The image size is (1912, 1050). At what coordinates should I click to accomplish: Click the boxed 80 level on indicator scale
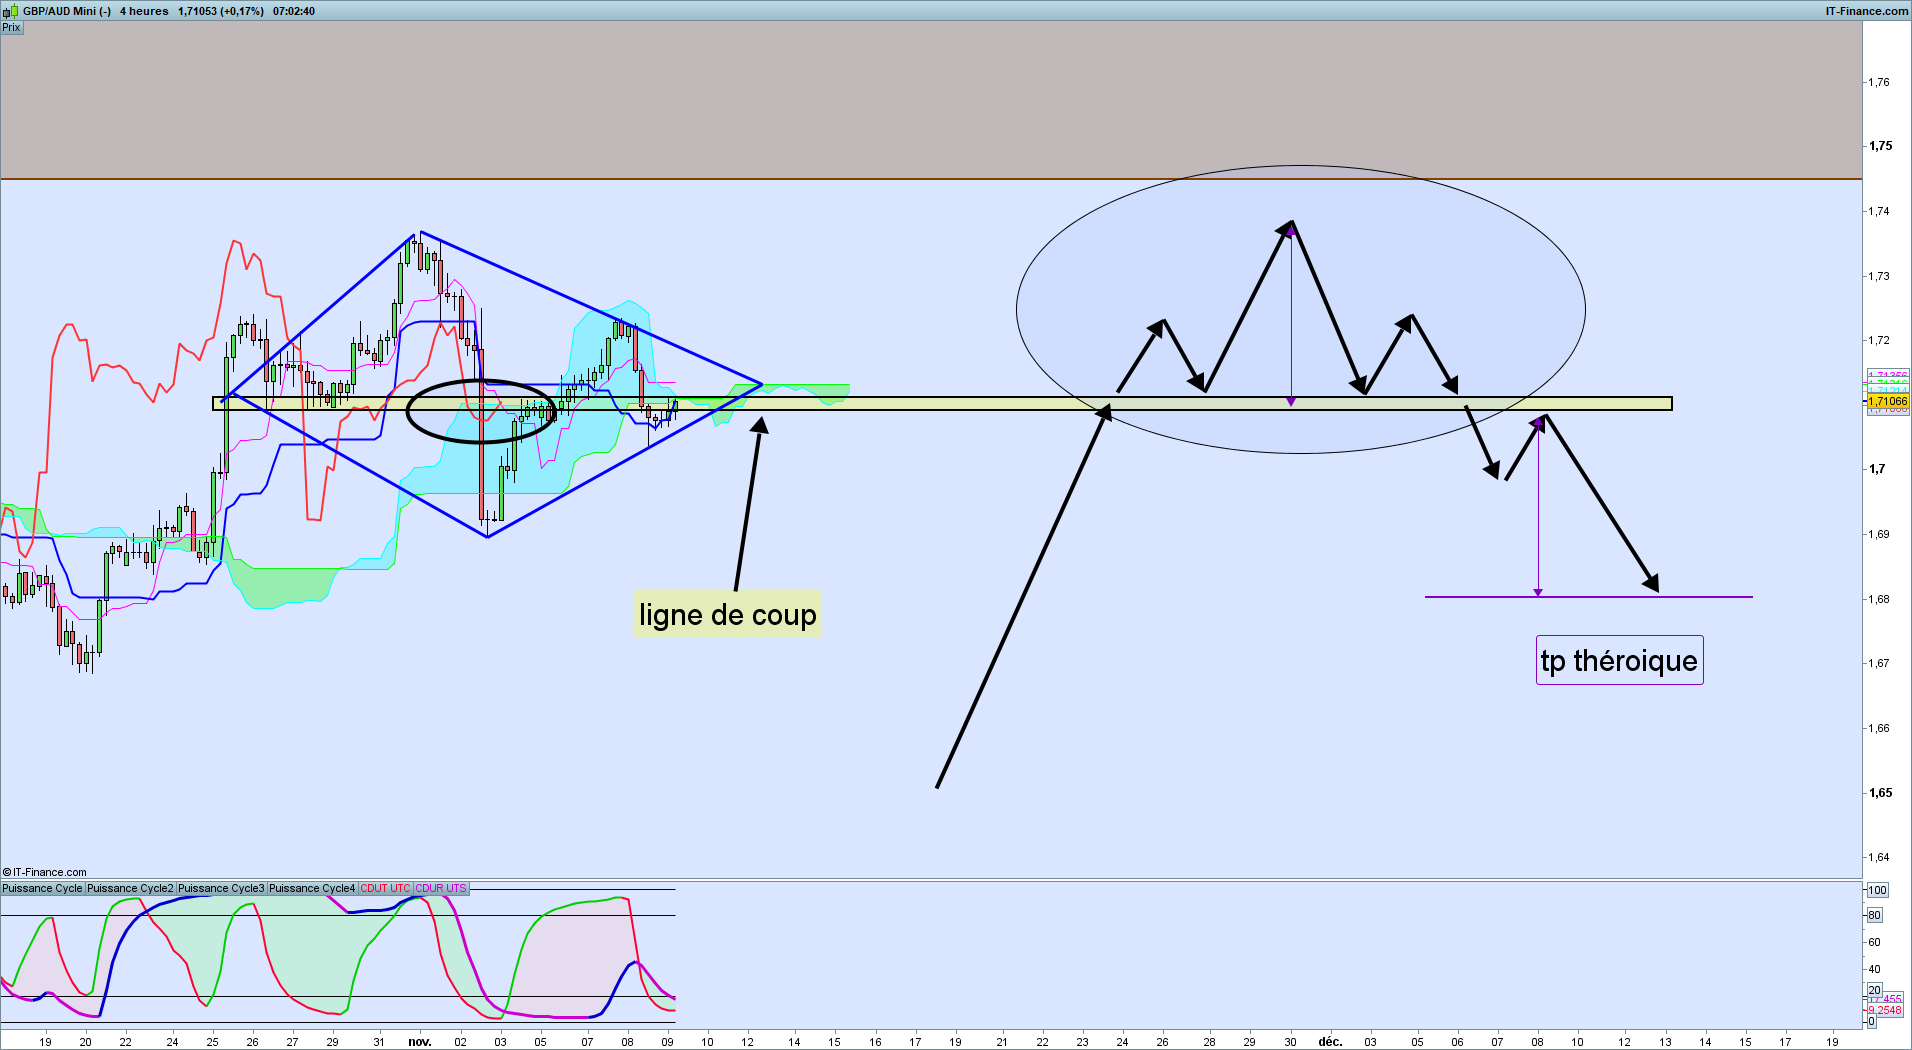point(1874,915)
